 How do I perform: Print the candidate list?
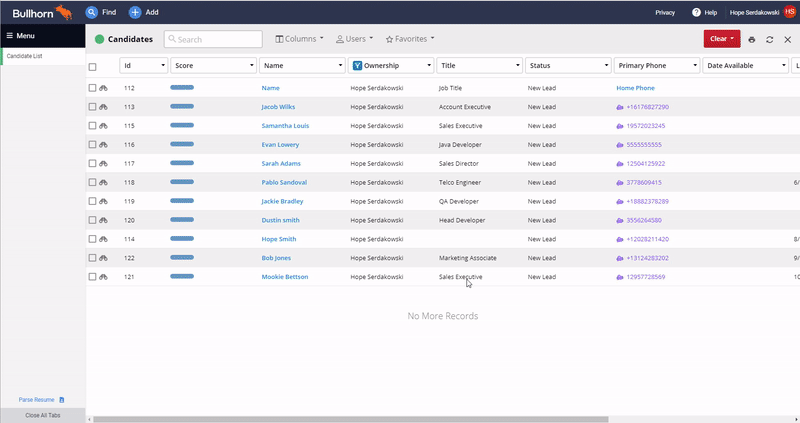[x=752, y=39]
